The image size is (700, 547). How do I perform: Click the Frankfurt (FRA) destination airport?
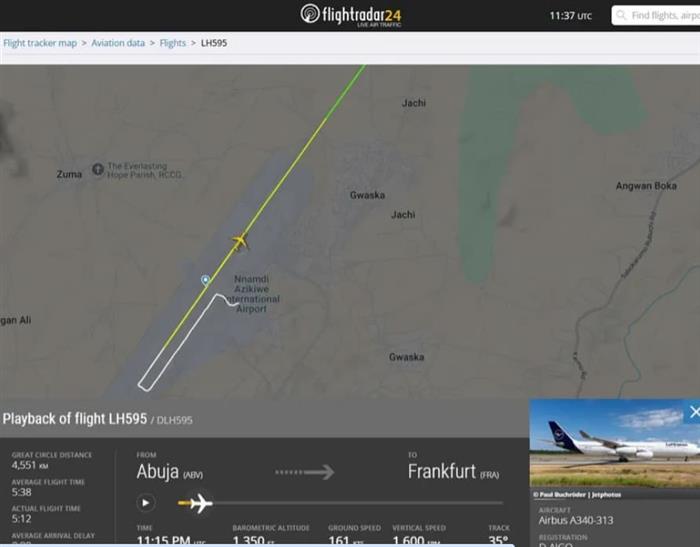454,472
